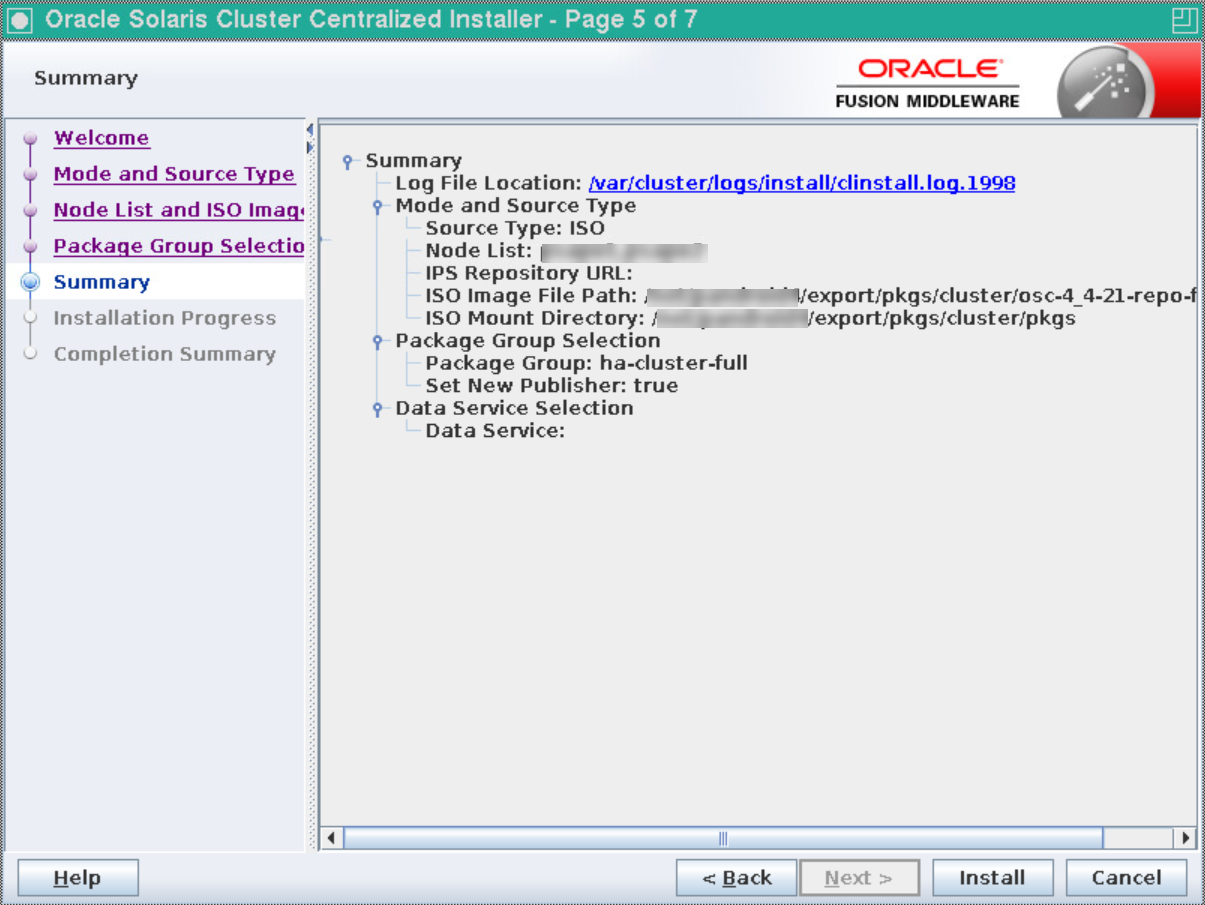The height and width of the screenshot is (905, 1205).
Task: Collapse the Summary tree root node
Action: point(349,161)
